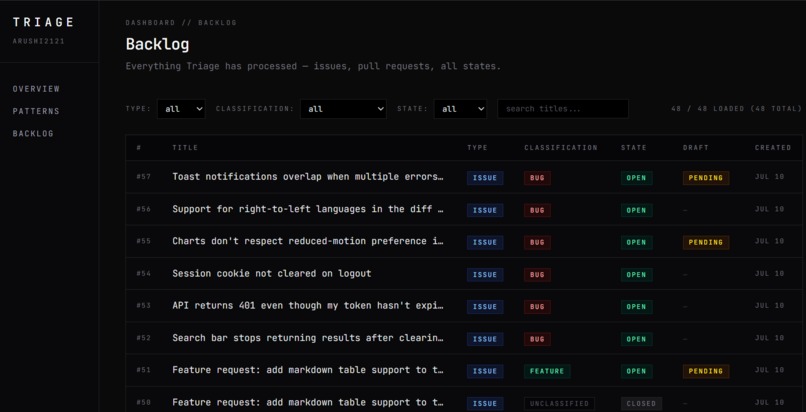The height and width of the screenshot is (412, 806).
Task: Click the PENDING badge on row #51
Action: click(706, 371)
